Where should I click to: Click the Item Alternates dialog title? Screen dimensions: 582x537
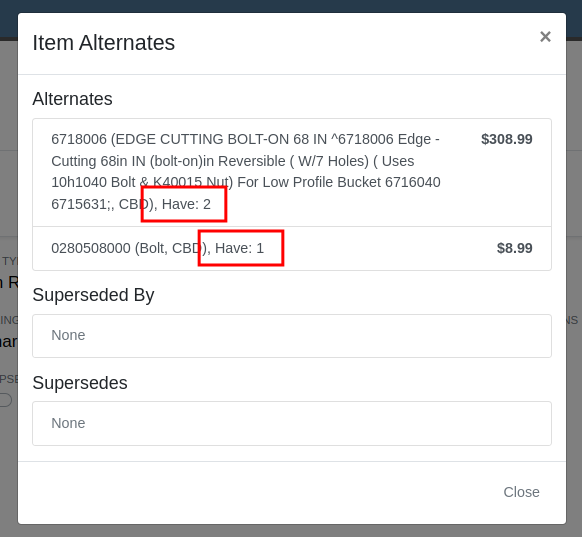[x=104, y=43]
